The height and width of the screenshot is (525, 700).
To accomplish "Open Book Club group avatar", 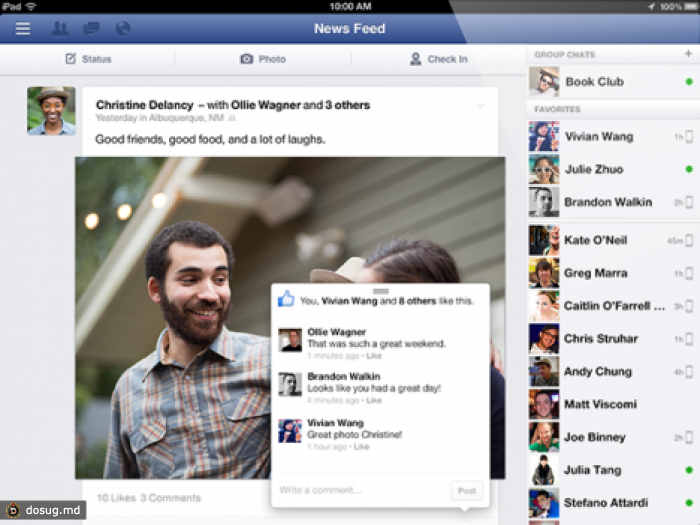I will tap(544, 82).
